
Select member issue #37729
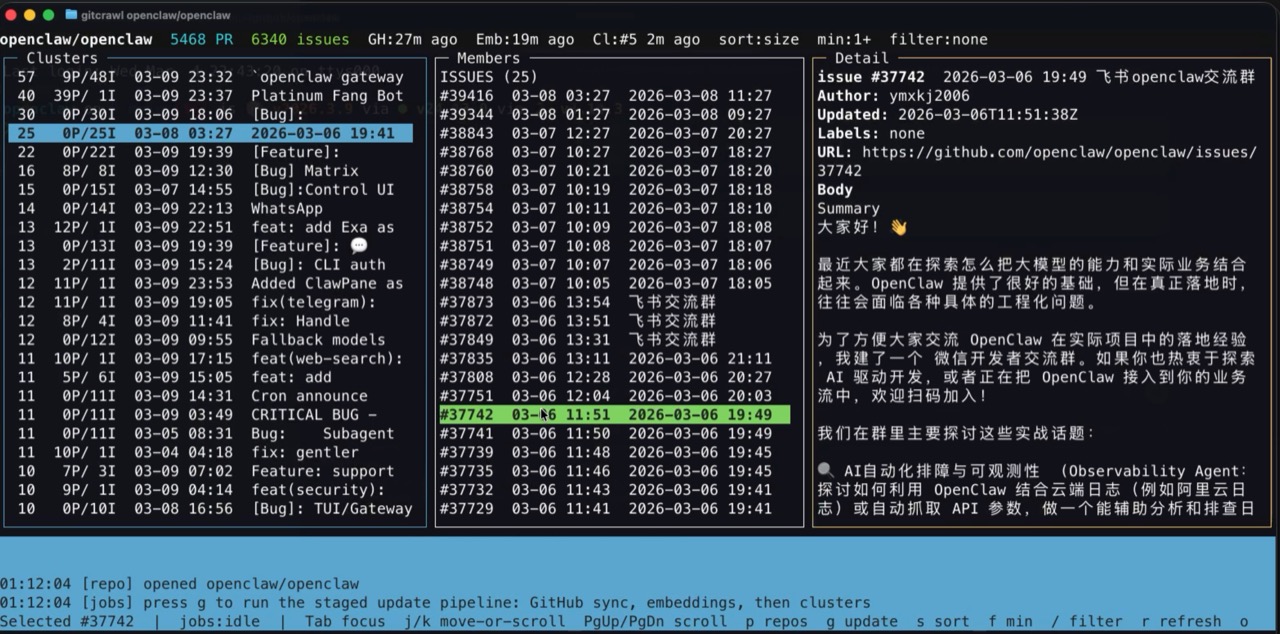pyautogui.click(x=614, y=509)
